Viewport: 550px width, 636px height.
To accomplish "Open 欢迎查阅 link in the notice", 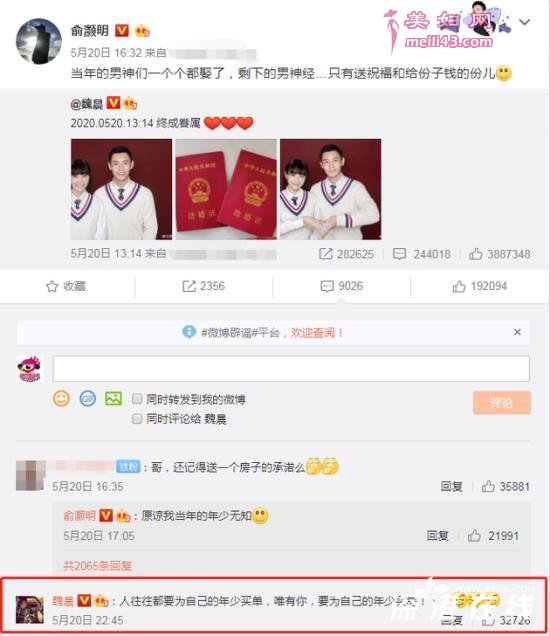I will pos(313,333).
